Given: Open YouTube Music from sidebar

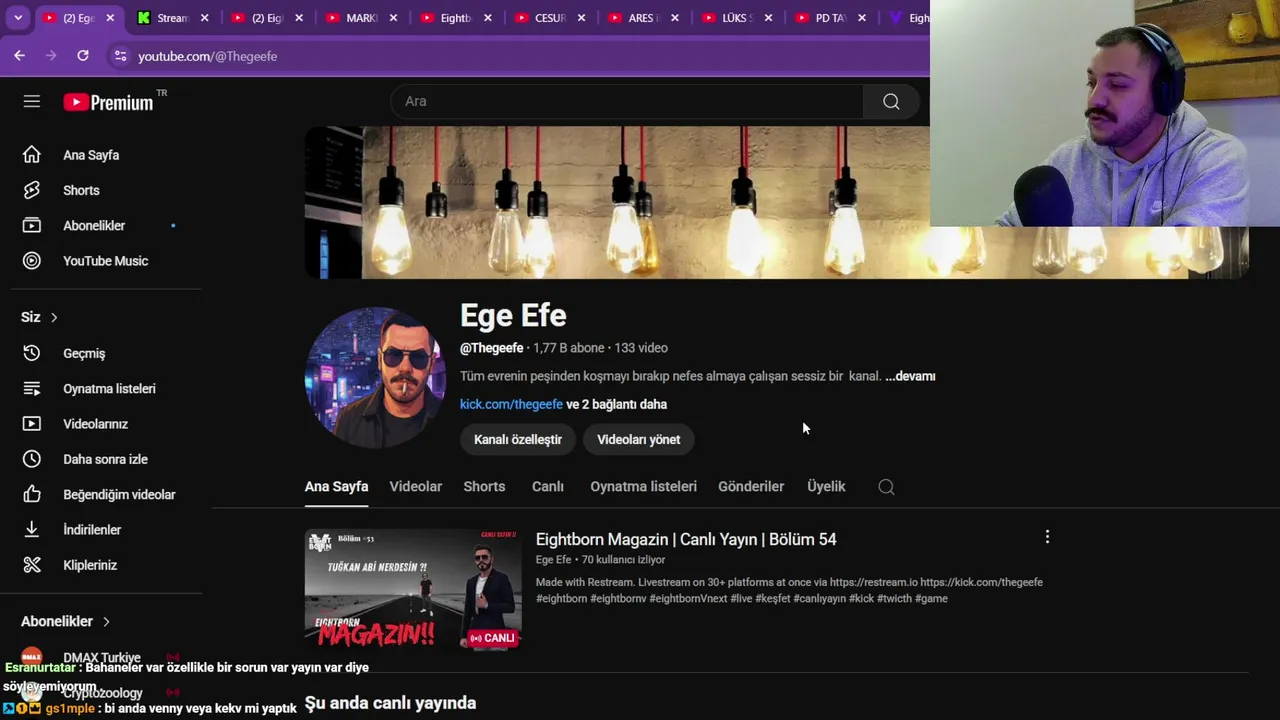Looking at the screenshot, I should 105,261.
